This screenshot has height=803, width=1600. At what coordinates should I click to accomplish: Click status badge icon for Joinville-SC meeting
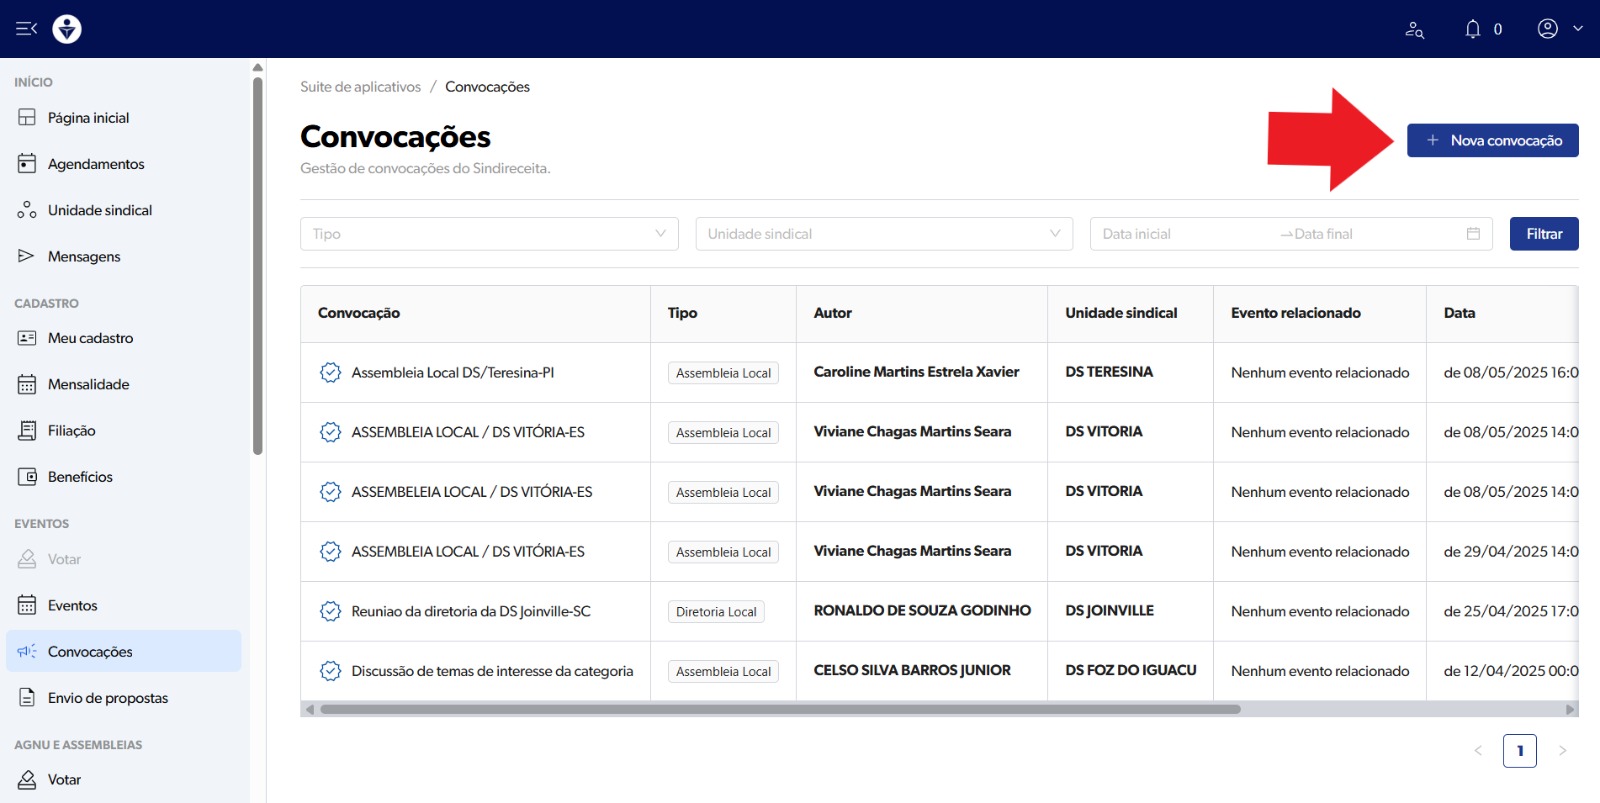pyautogui.click(x=330, y=611)
